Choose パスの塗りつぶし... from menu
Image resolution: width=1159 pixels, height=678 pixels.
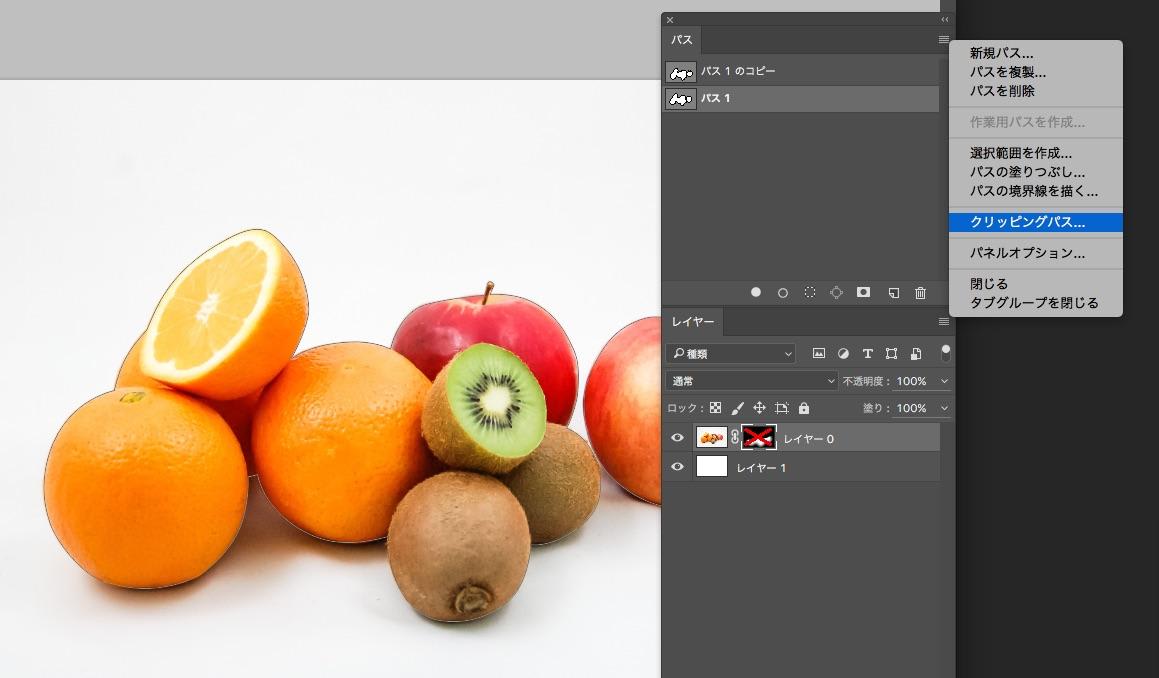1027,172
